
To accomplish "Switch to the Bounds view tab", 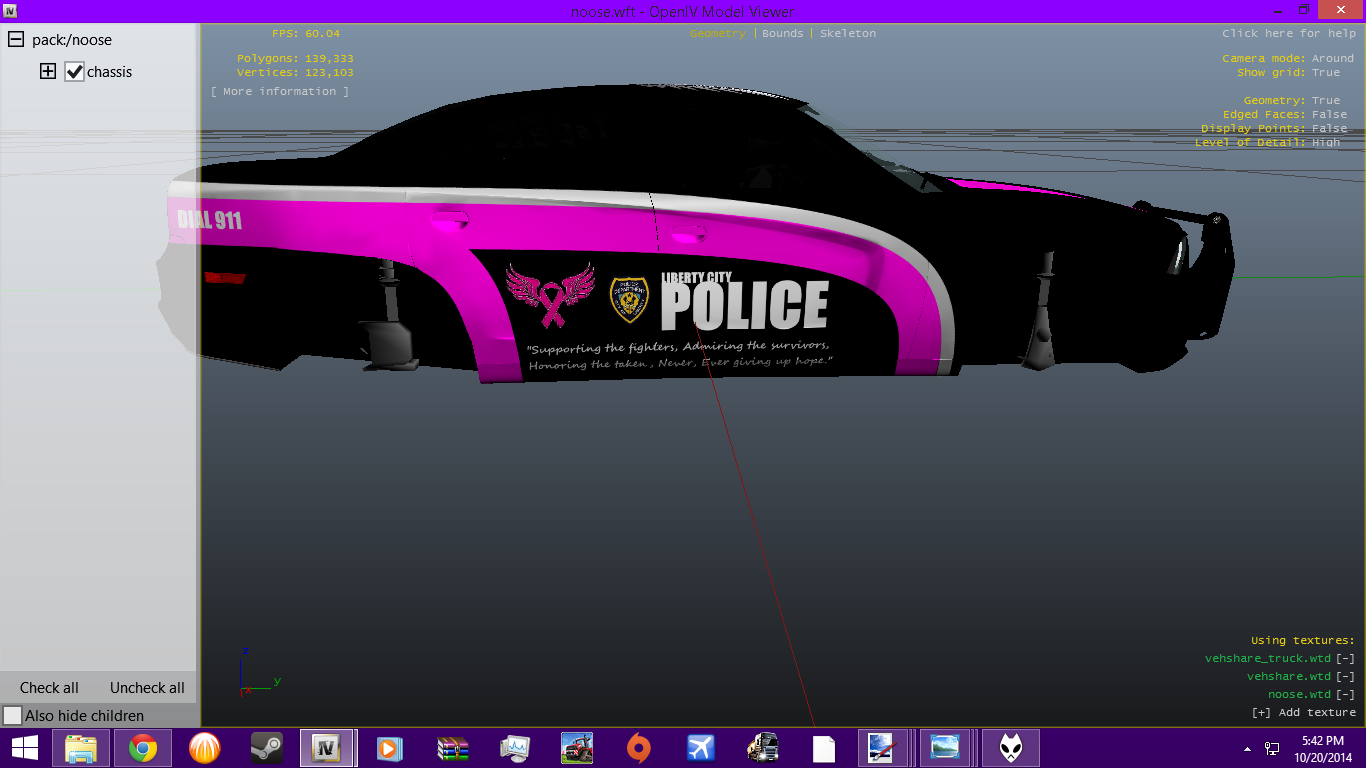I will [x=782, y=34].
